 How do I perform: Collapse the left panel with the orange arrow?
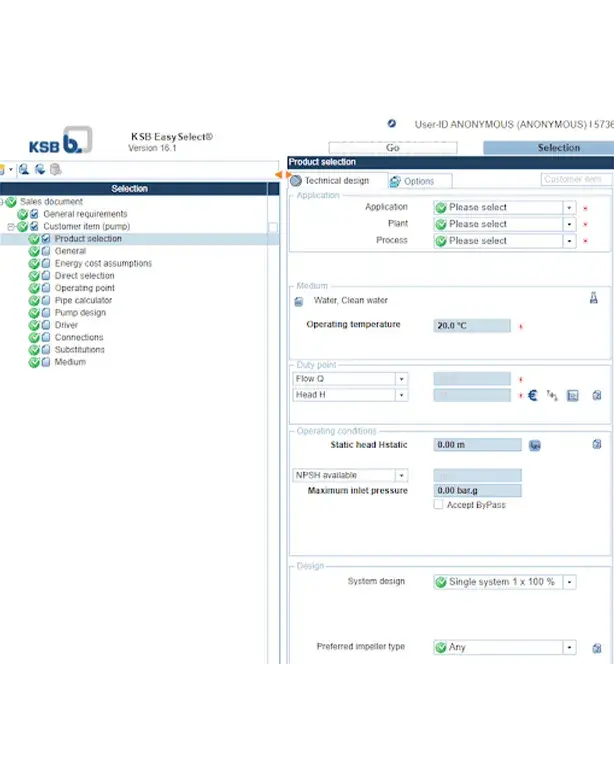[x=279, y=174]
